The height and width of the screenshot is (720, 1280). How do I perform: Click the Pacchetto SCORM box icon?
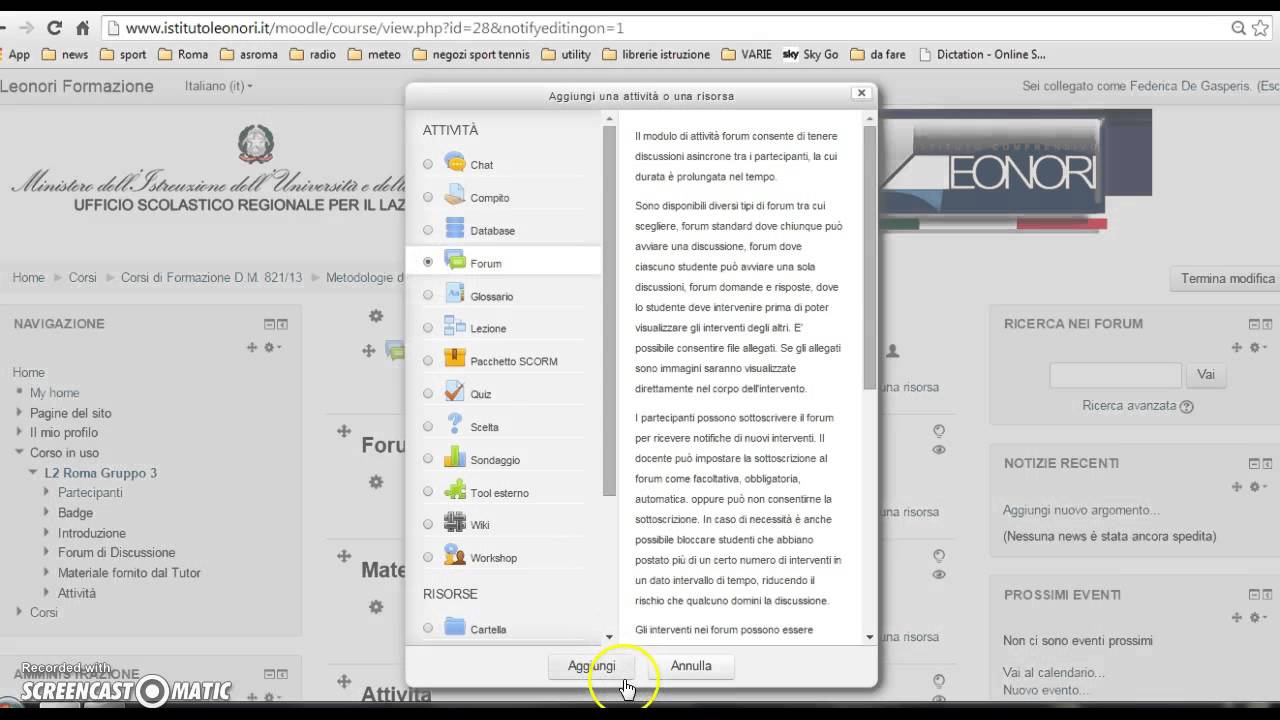tap(455, 360)
